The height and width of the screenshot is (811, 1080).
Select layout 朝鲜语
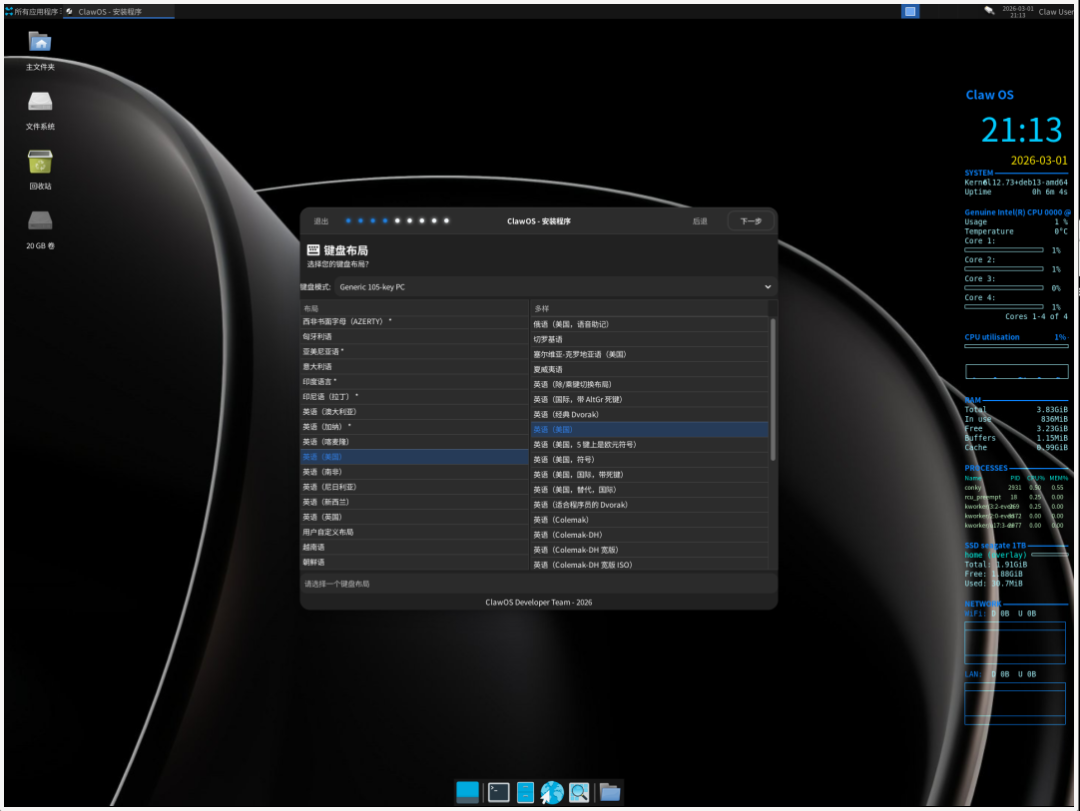point(414,562)
